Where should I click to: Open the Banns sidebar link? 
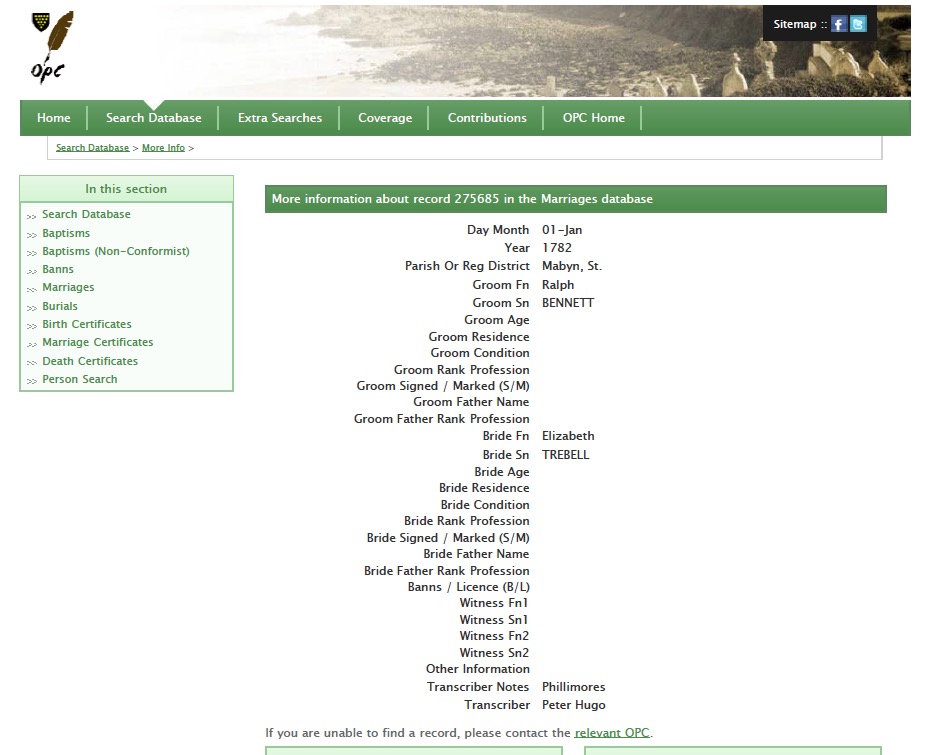[x=58, y=269]
